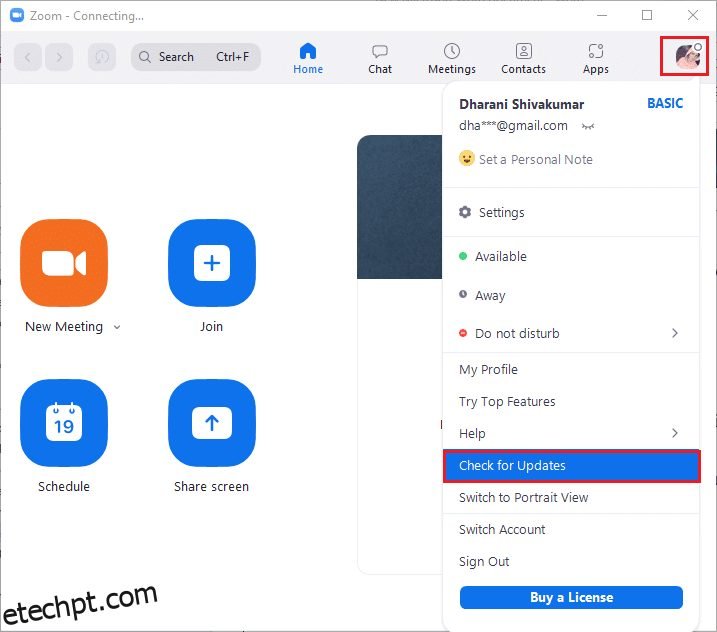Reveal the hidden email with the eye icon
717x632 pixels.
pos(588,126)
